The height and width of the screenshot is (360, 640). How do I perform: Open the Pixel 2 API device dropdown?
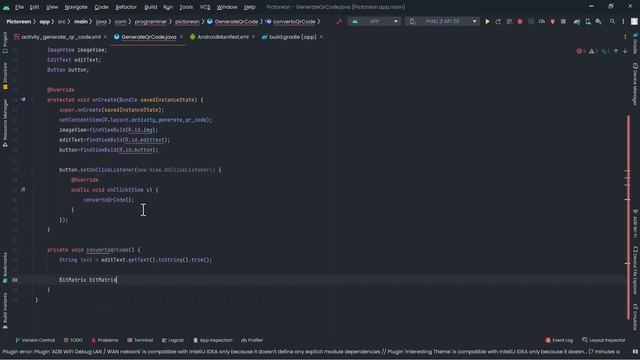(442, 21)
